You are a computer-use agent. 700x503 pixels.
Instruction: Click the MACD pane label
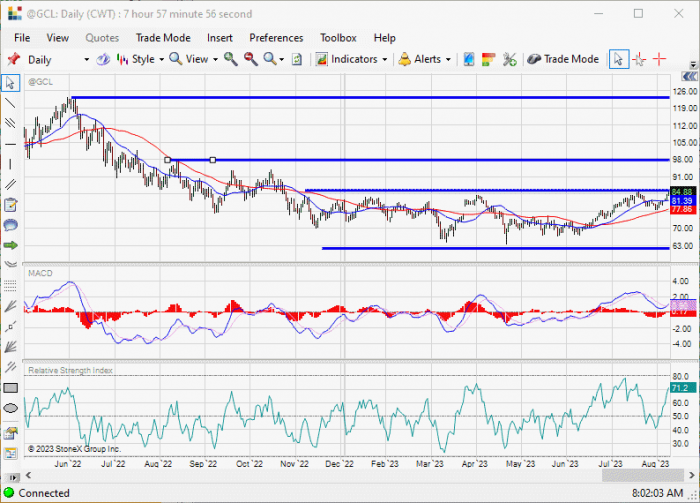click(40, 273)
